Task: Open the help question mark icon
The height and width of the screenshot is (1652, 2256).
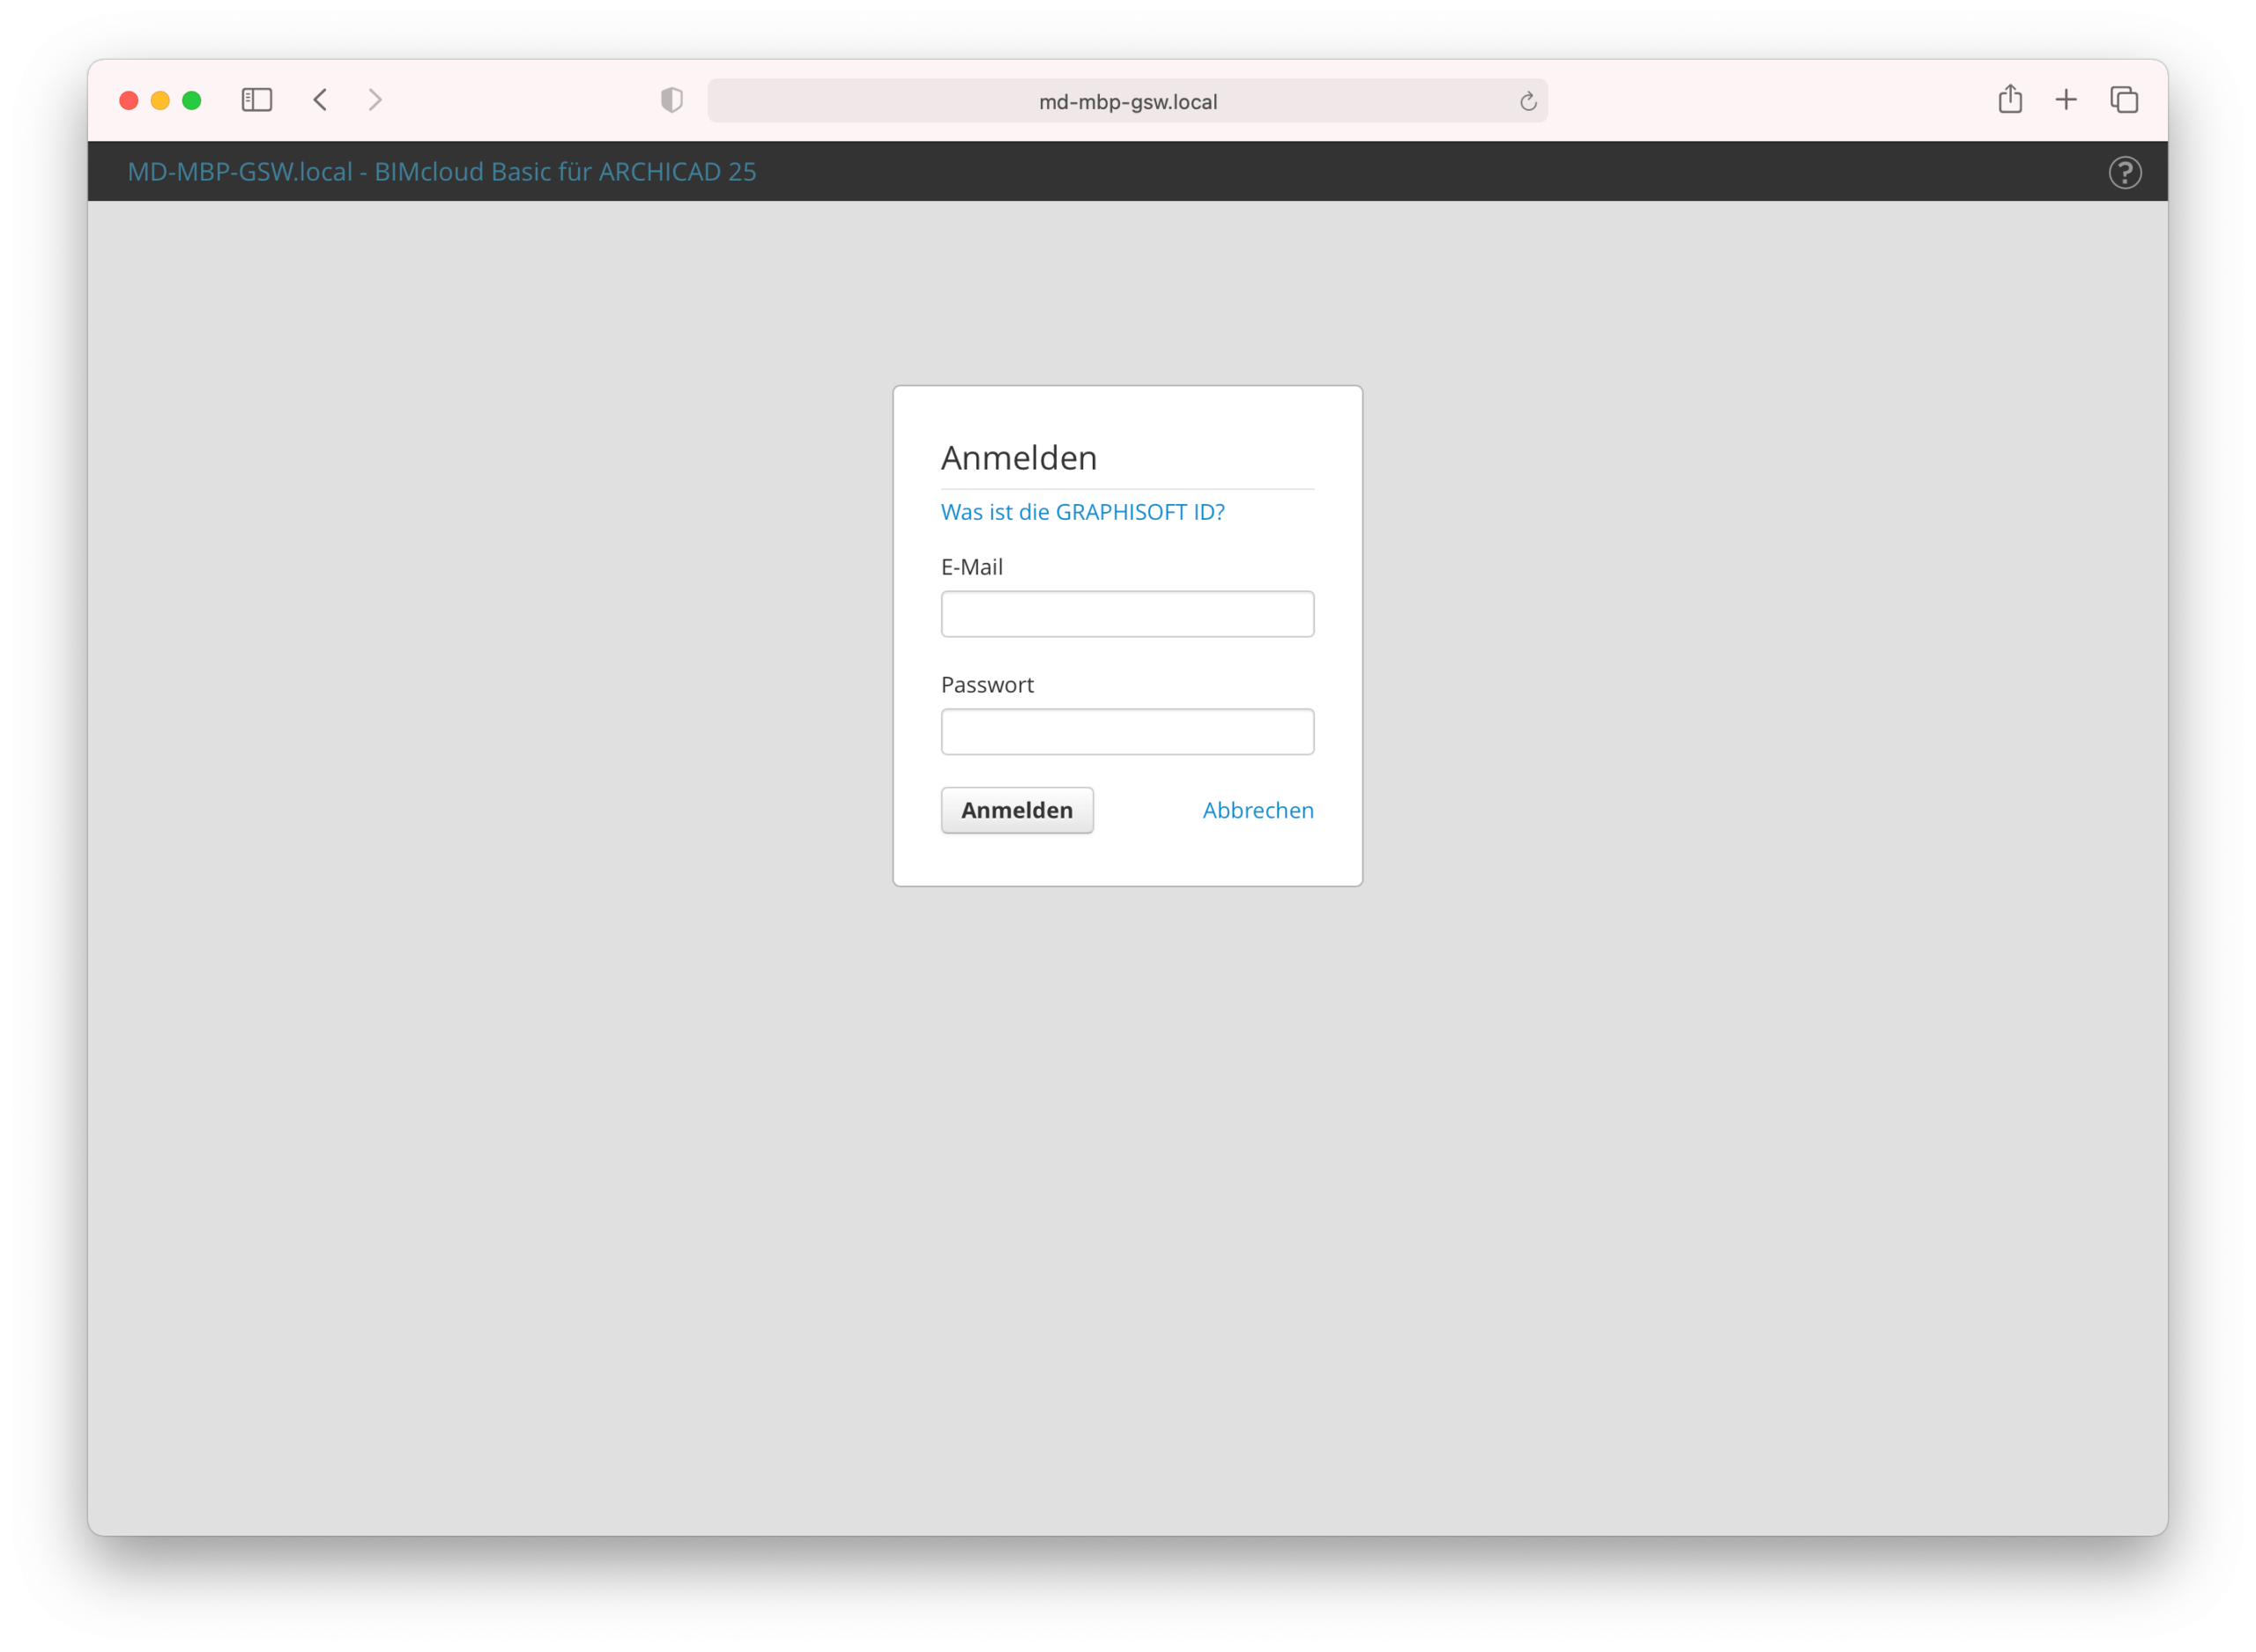Action: tap(2124, 172)
